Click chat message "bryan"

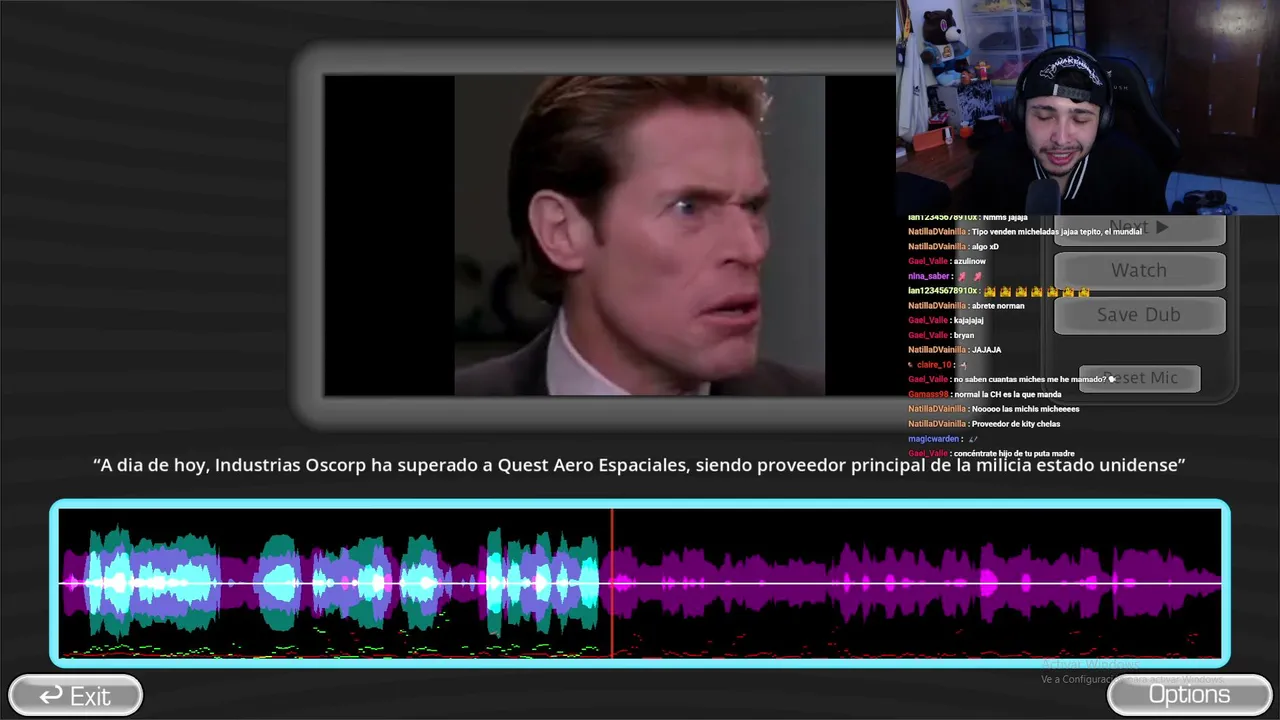click(x=964, y=336)
